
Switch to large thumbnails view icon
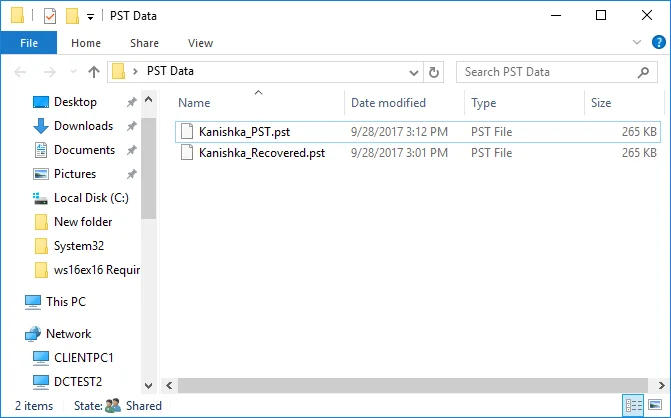click(x=655, y=405)
